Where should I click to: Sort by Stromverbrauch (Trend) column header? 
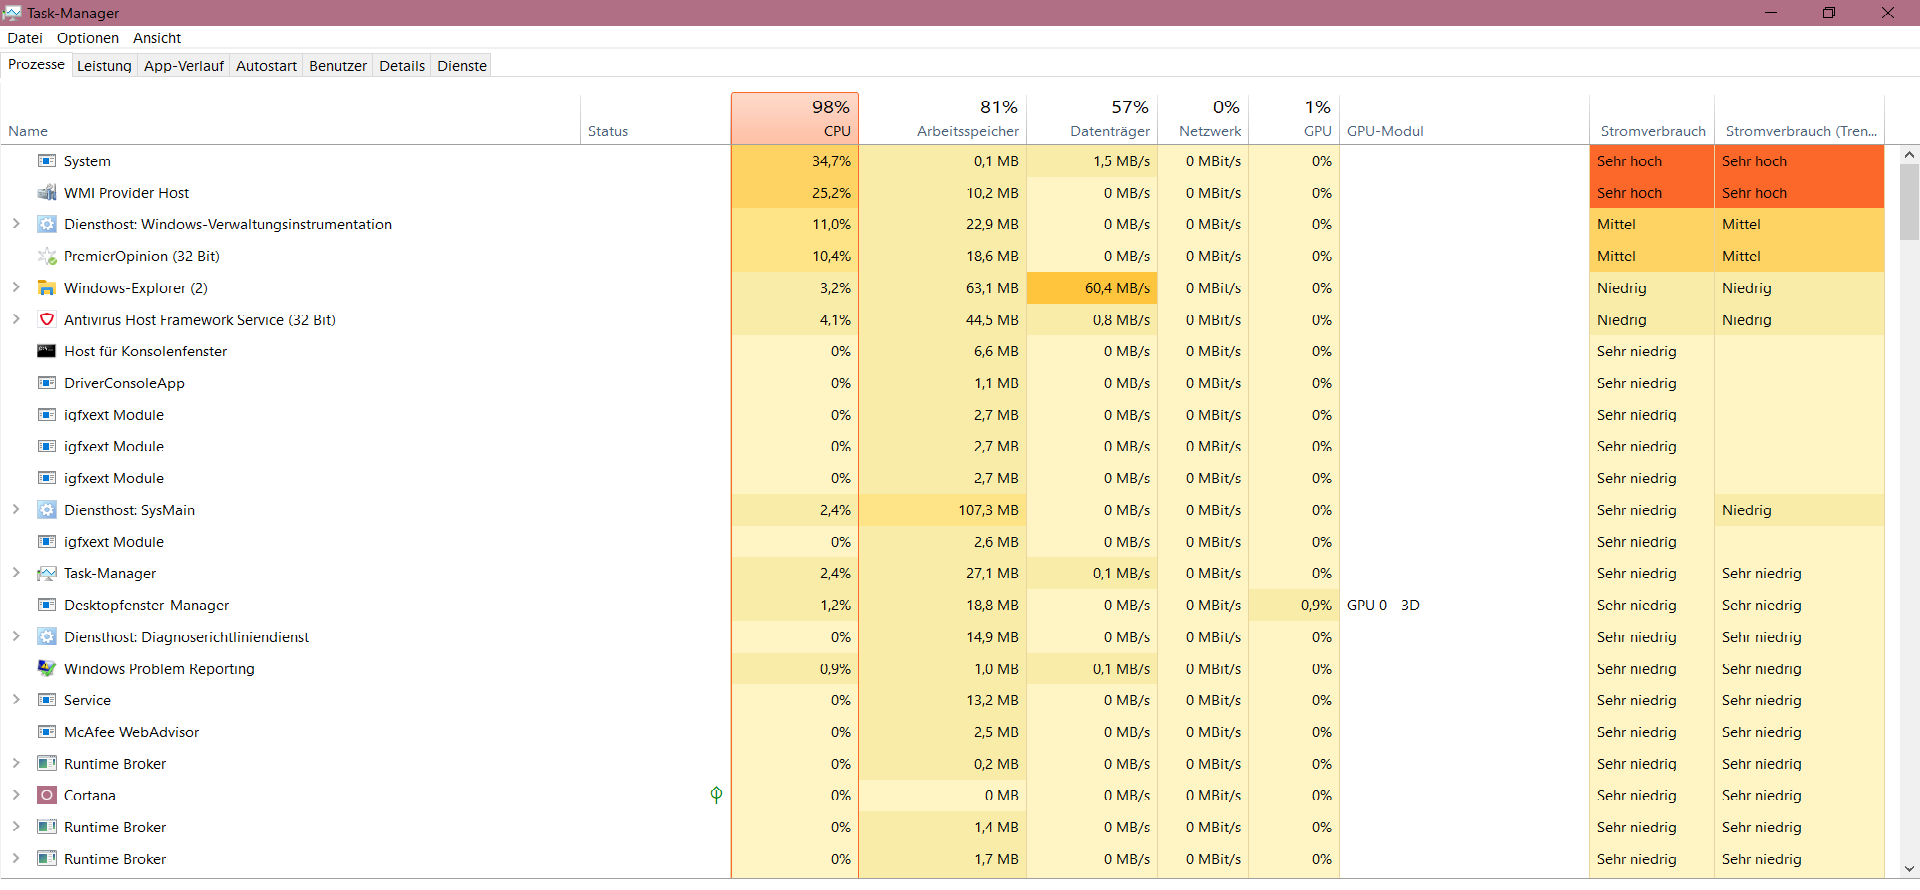(x=1800, y=119)
